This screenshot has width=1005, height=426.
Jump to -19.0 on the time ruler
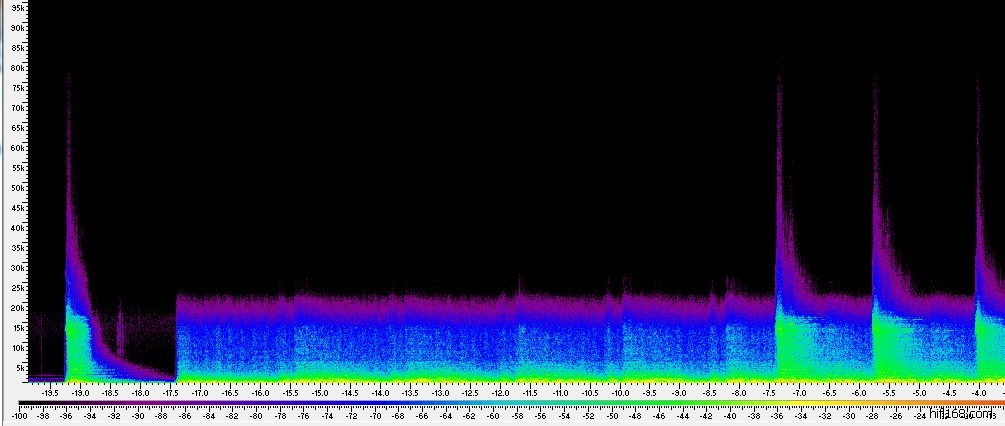click(80, 394)
